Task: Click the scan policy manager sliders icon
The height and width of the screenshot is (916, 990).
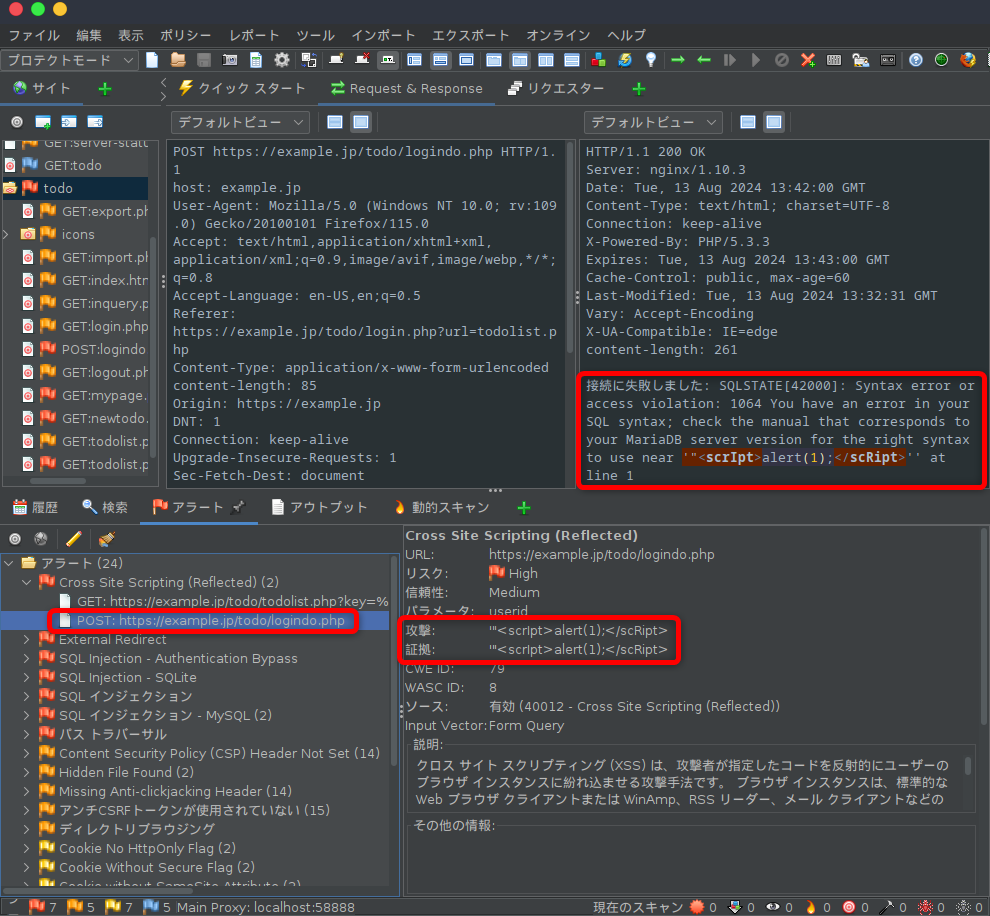Action: pos(834,60)
